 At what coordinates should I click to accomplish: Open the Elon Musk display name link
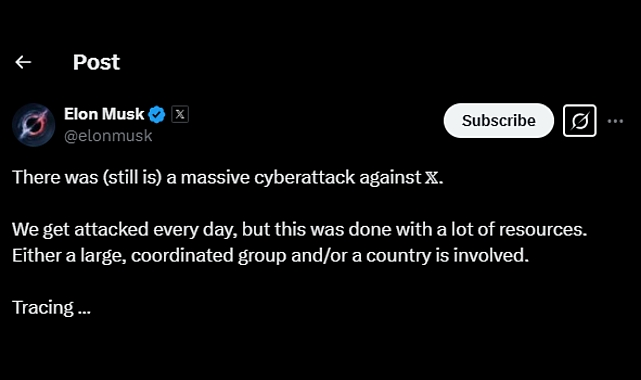(x=104, y=114)
